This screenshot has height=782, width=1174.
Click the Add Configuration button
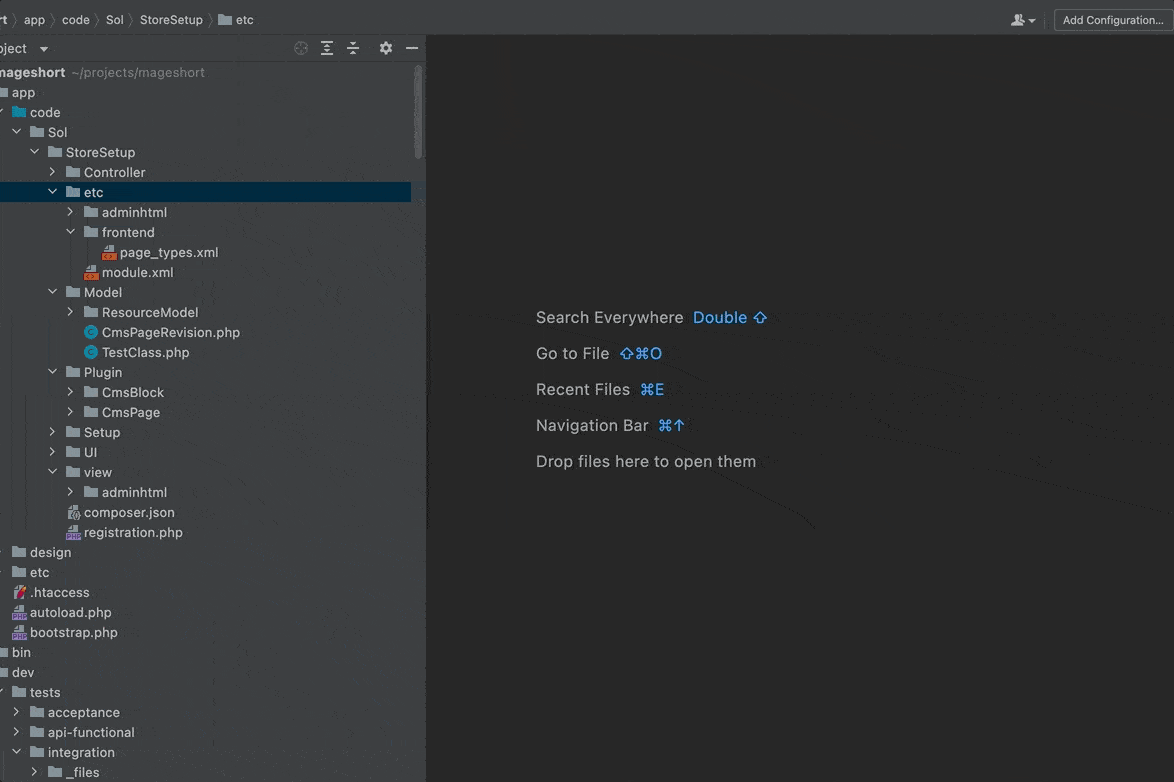tap(1112, 20)
